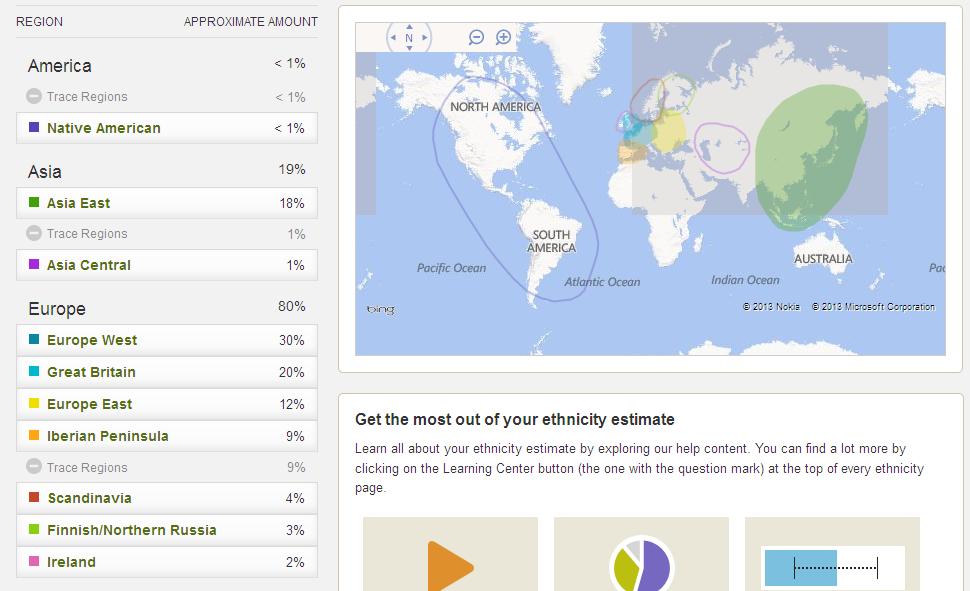
Task: Click the orange play video icon
Action: point(449,566)
